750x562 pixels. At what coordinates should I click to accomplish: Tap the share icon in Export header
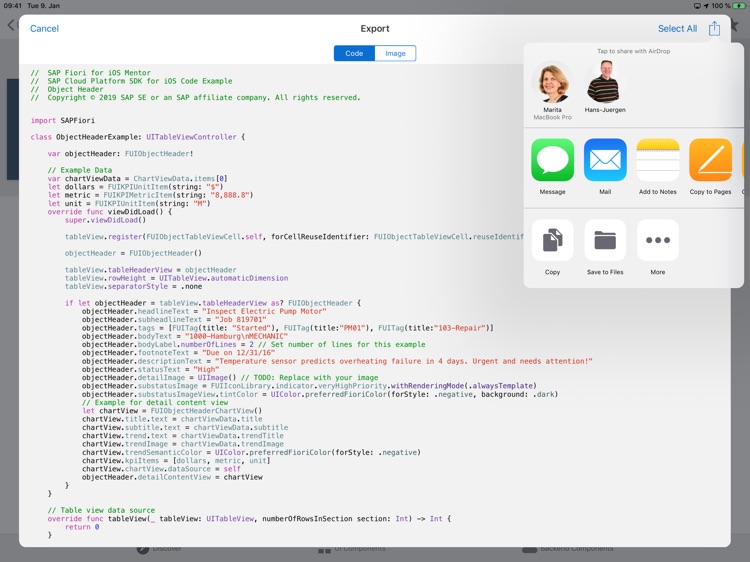714,28
